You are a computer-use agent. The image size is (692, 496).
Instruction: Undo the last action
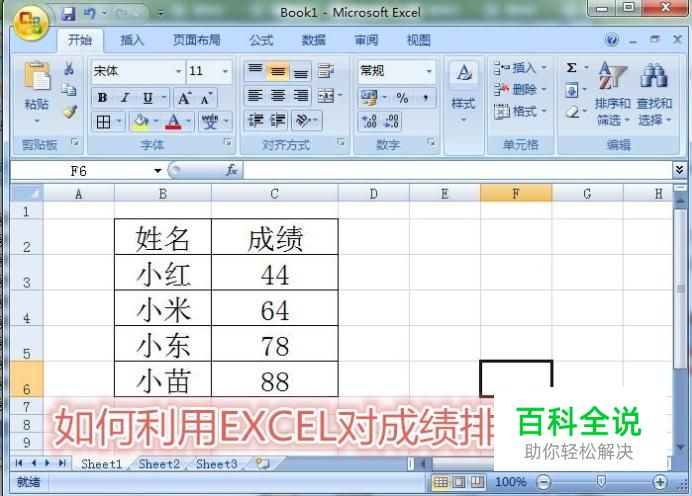point(90,13)
